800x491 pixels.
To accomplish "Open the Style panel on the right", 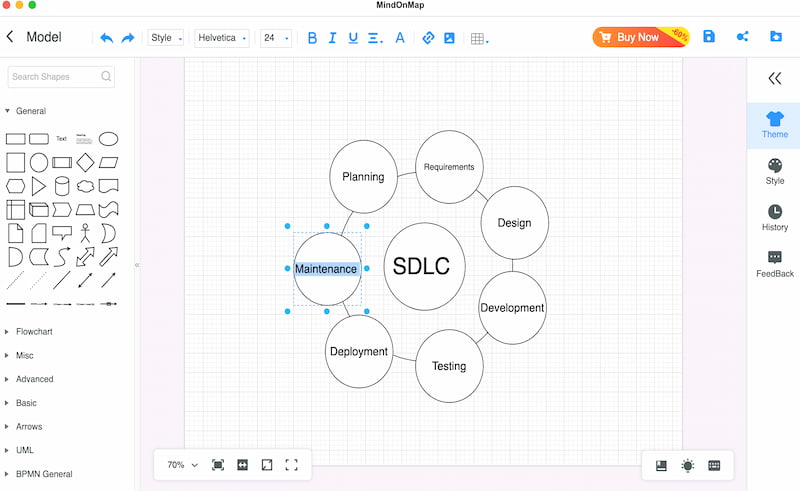I will coord(774,171).
